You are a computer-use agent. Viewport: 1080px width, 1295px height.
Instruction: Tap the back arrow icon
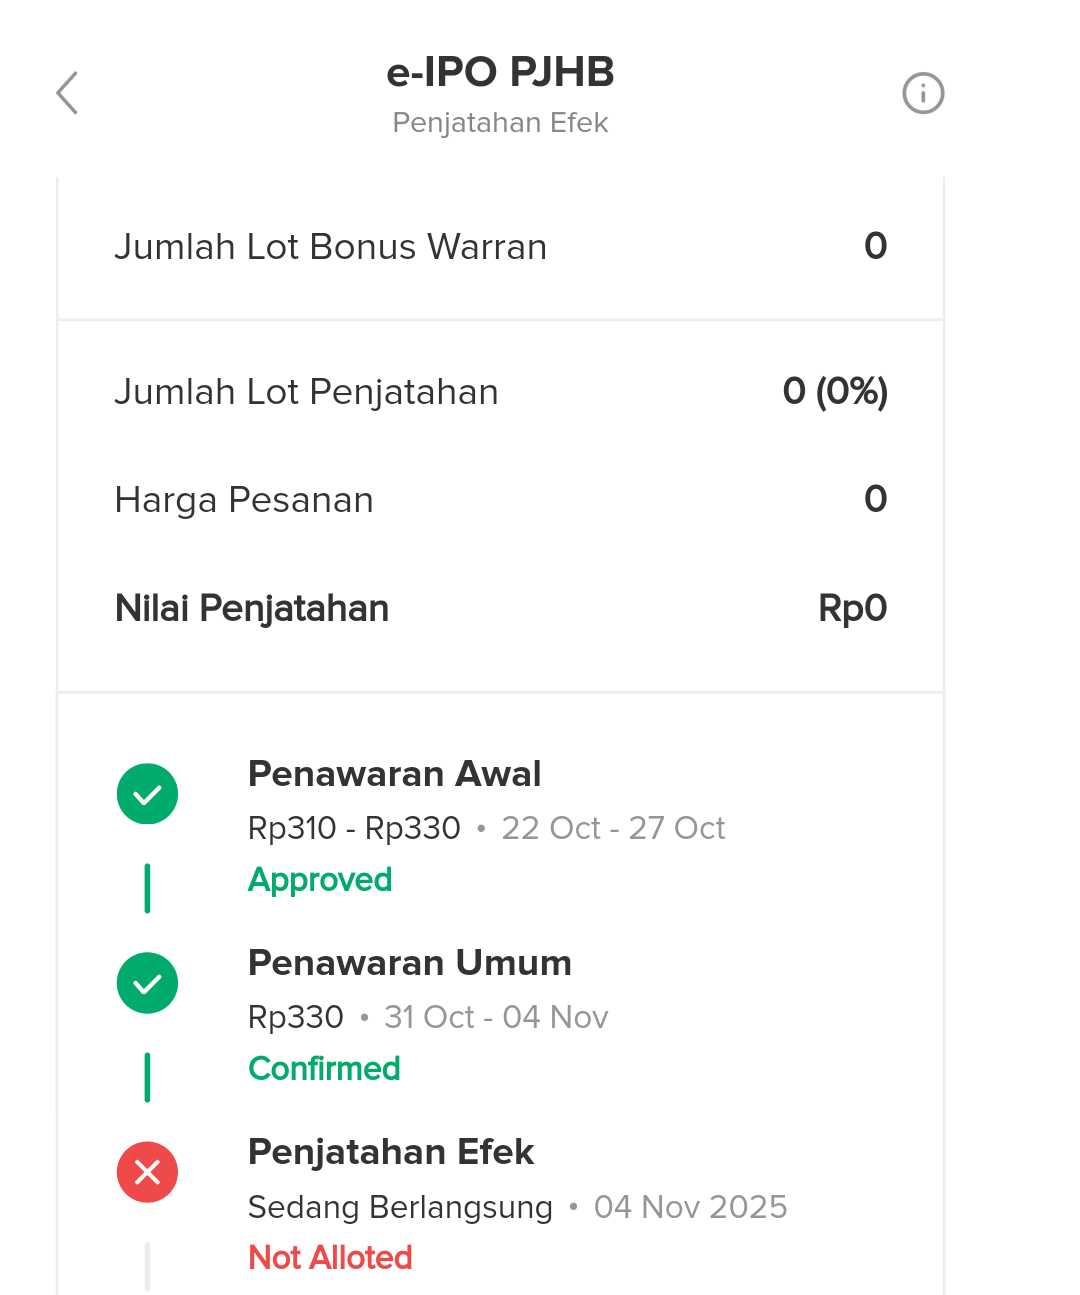click(67, 93)
